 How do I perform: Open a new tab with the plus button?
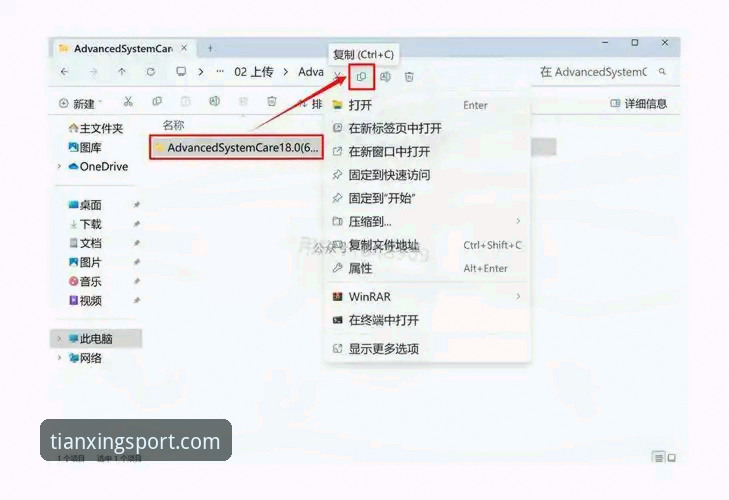[210, 48]
